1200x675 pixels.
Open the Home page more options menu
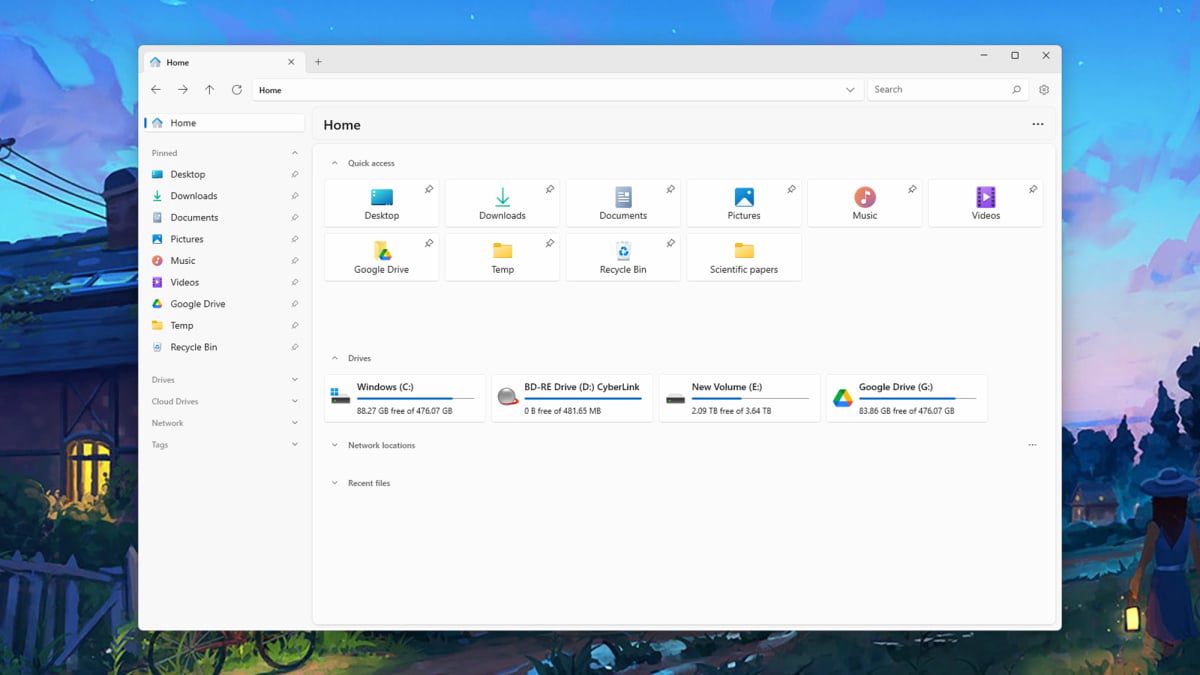(x=1037, y=125)
